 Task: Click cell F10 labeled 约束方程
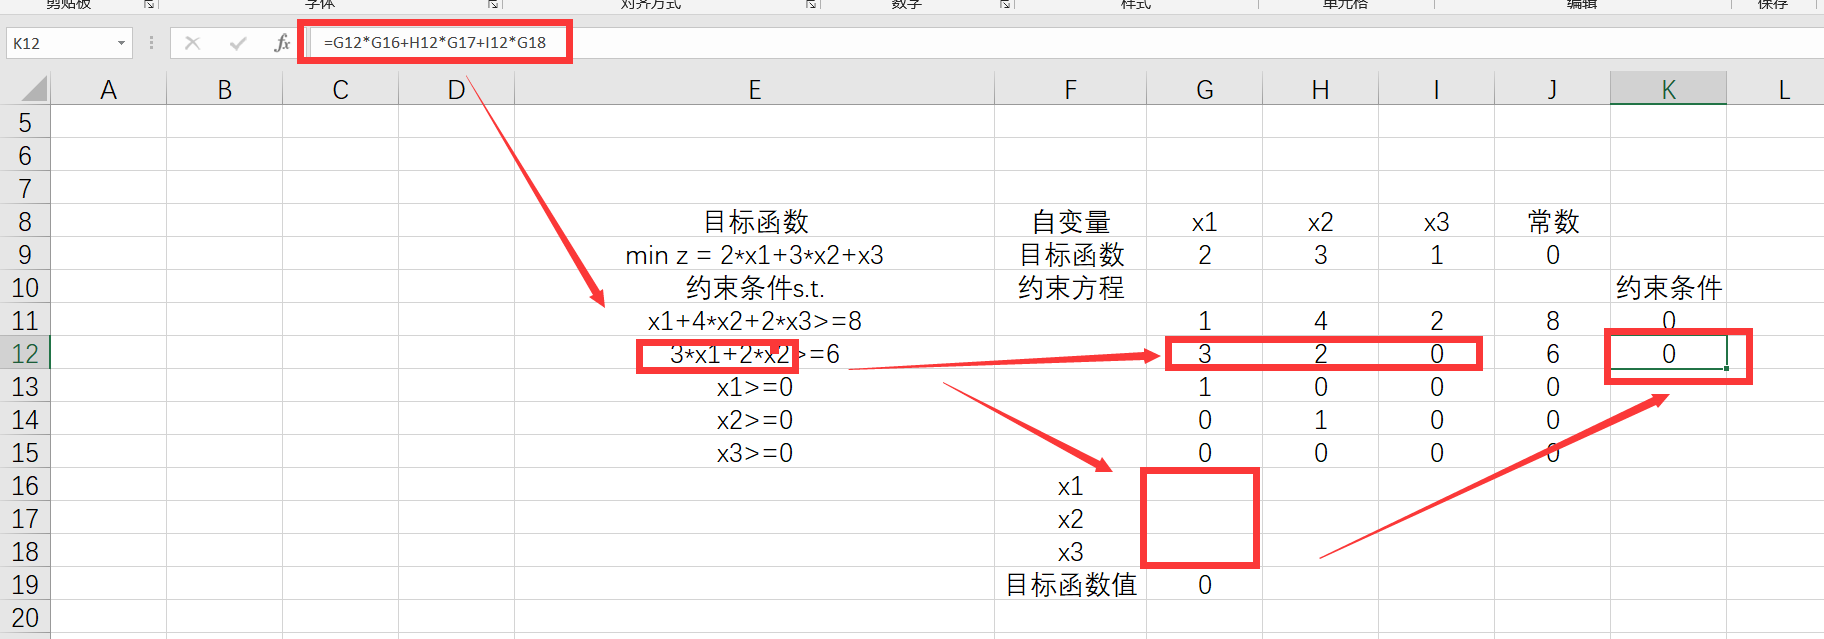coord(1071,288)
